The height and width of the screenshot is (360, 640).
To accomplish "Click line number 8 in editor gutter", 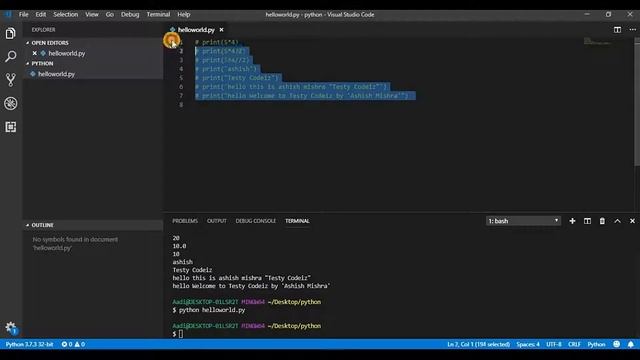I will coord(181,104).
